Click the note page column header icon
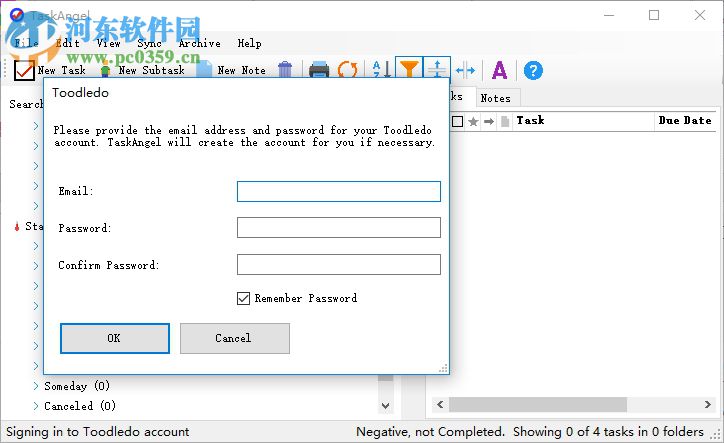 click(x=505, y=121)
